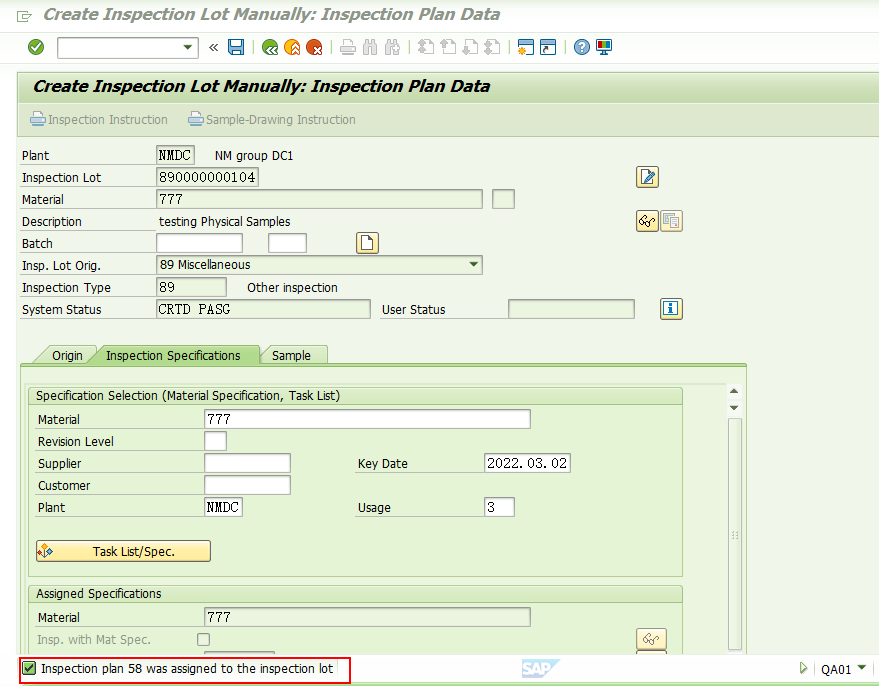
Task: Click the Customer input field
Action: point(247,485)
